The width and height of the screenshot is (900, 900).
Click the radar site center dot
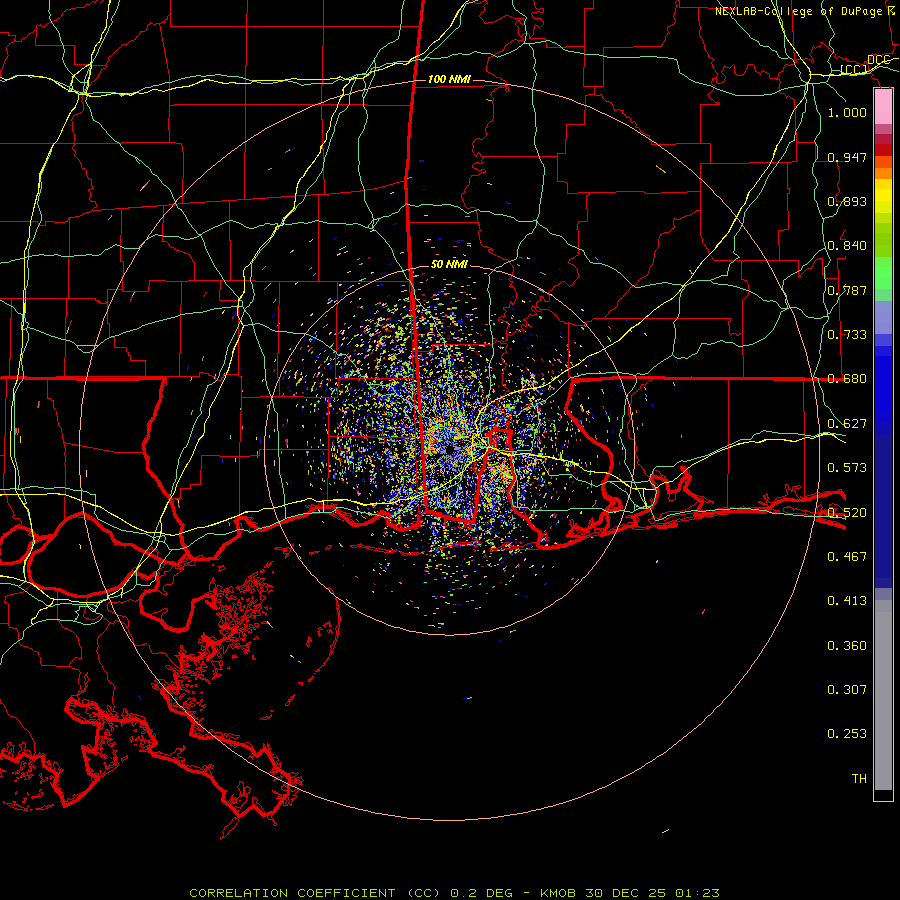(x=449, y=451)
